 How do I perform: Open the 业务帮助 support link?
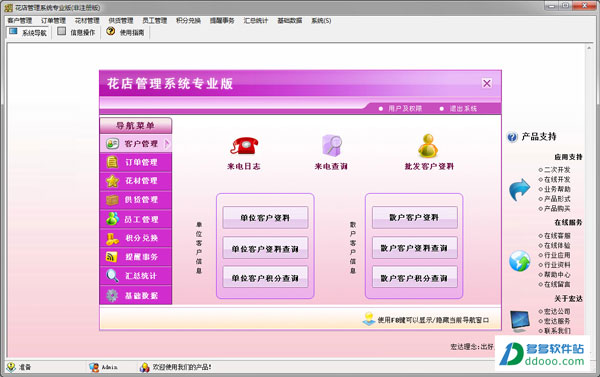click(557, 189)
